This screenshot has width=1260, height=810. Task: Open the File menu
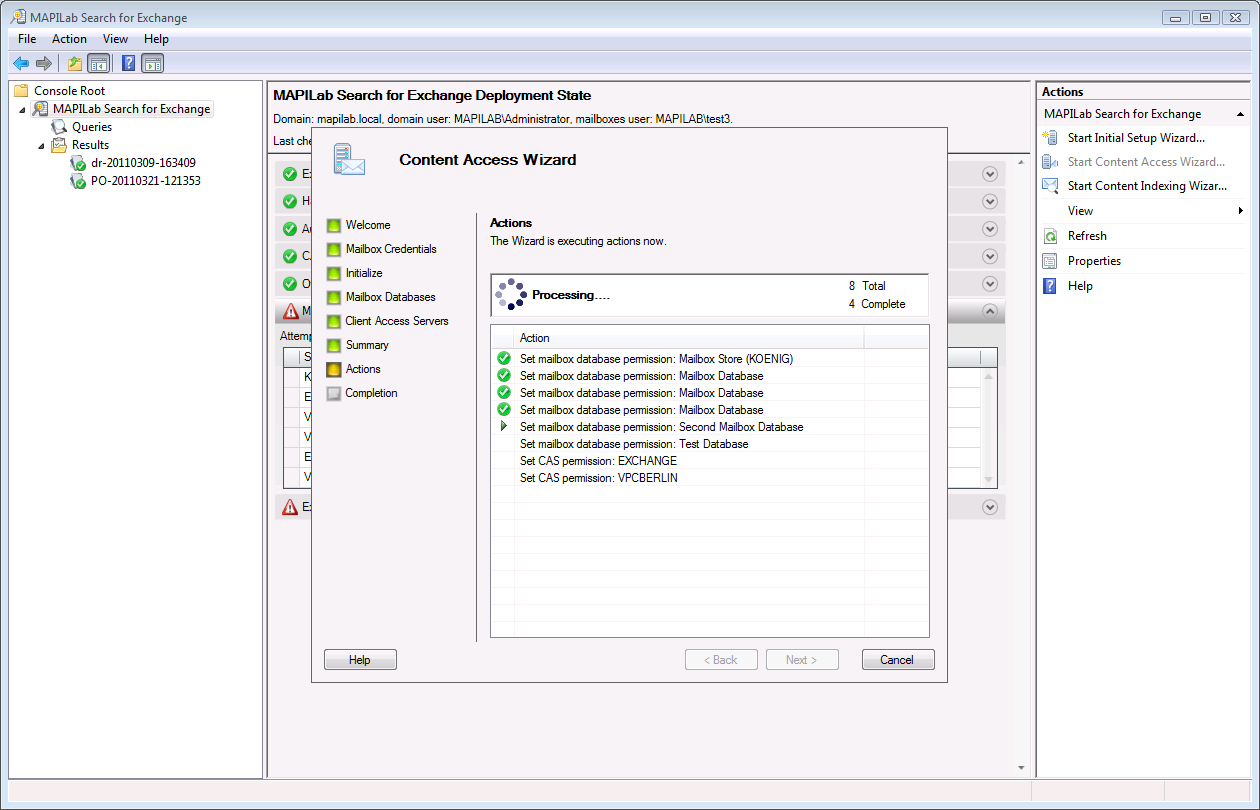27,39
